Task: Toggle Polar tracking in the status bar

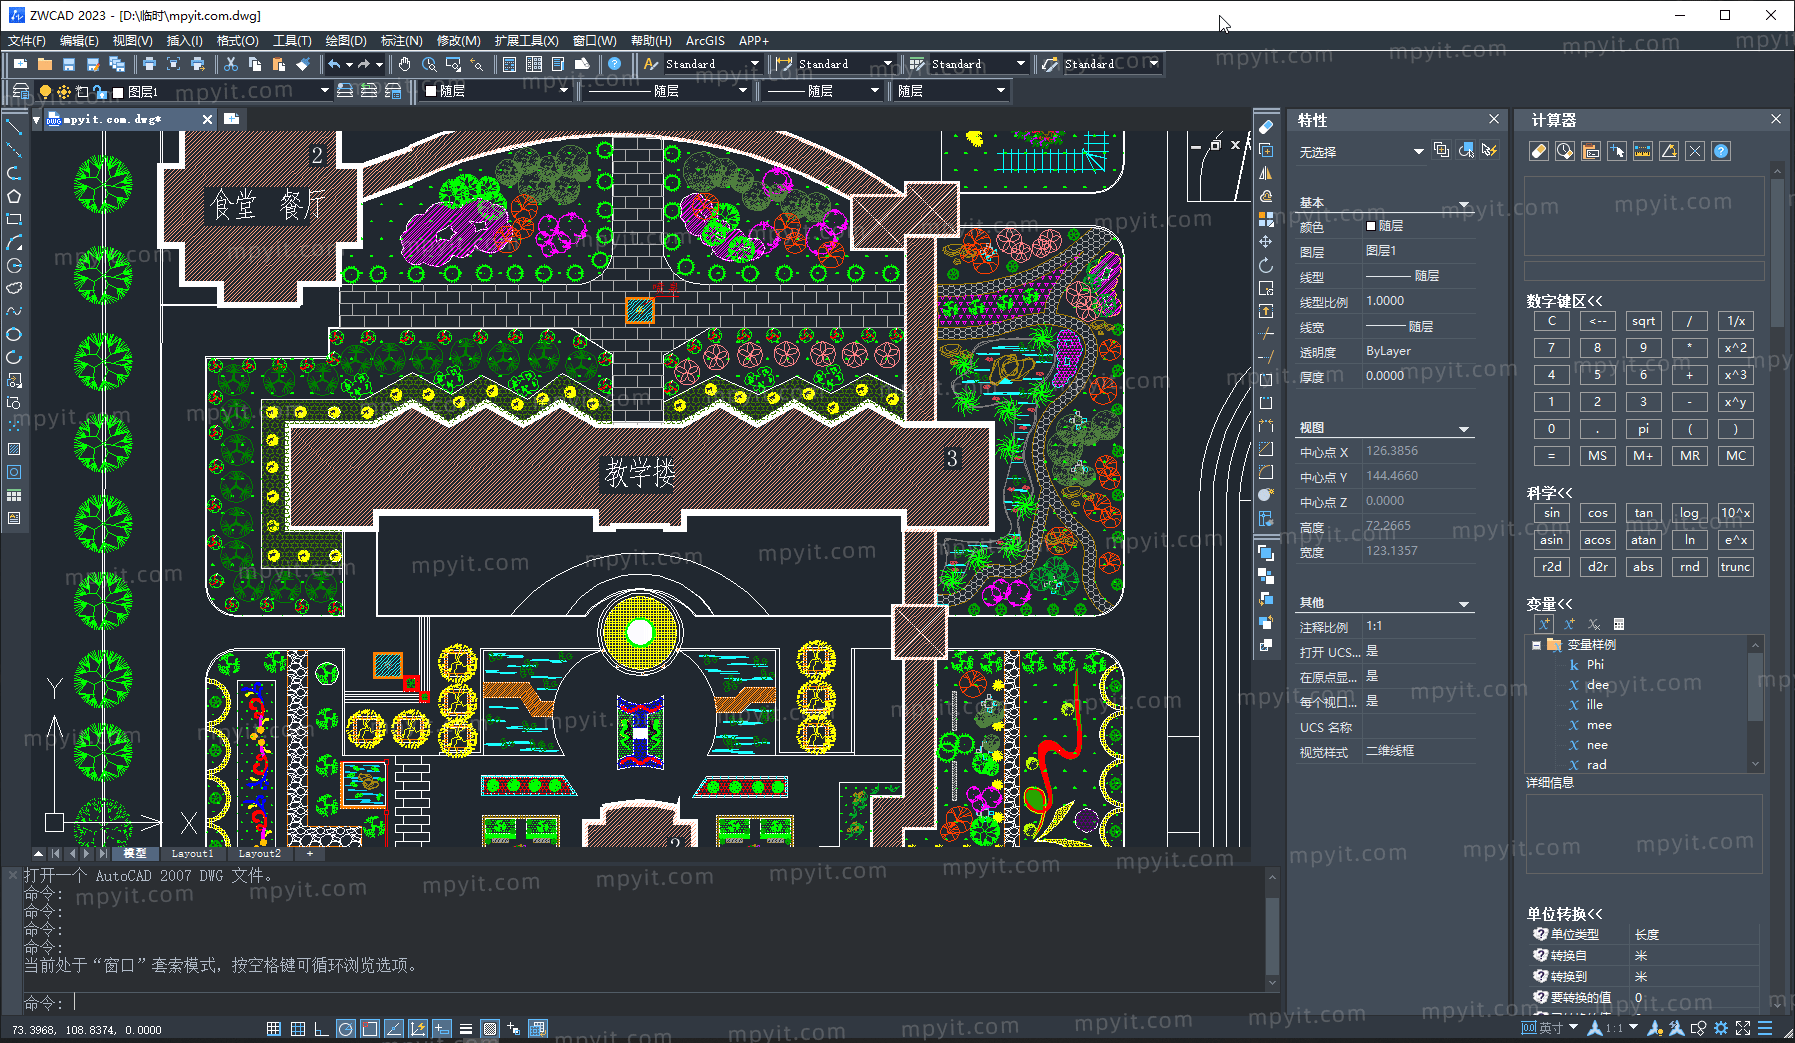Action: click(345, 1029)
